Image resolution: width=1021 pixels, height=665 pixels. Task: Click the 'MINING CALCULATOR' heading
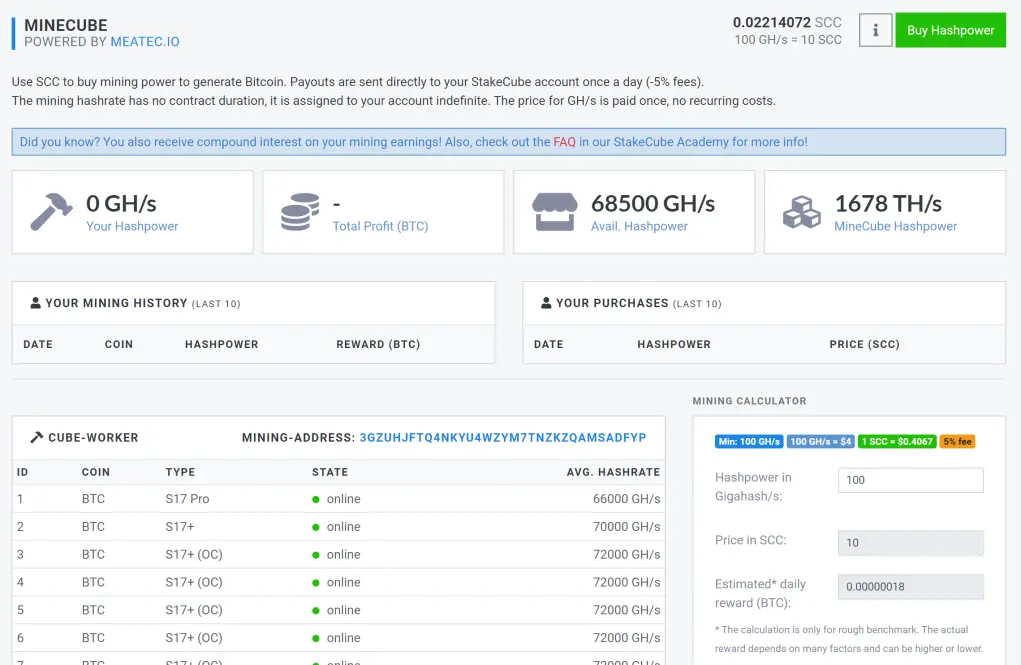tap(749, 401)
